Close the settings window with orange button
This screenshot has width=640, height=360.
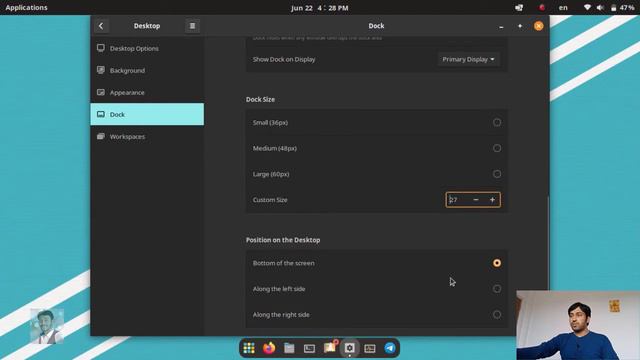pyautogui.click(x=539, y=26)
